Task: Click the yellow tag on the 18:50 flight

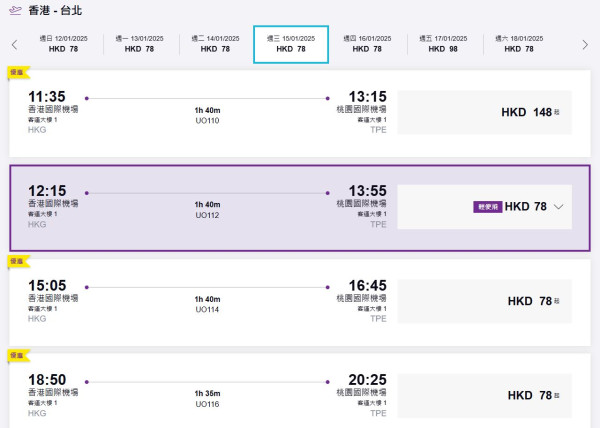Action: [16, 355]
